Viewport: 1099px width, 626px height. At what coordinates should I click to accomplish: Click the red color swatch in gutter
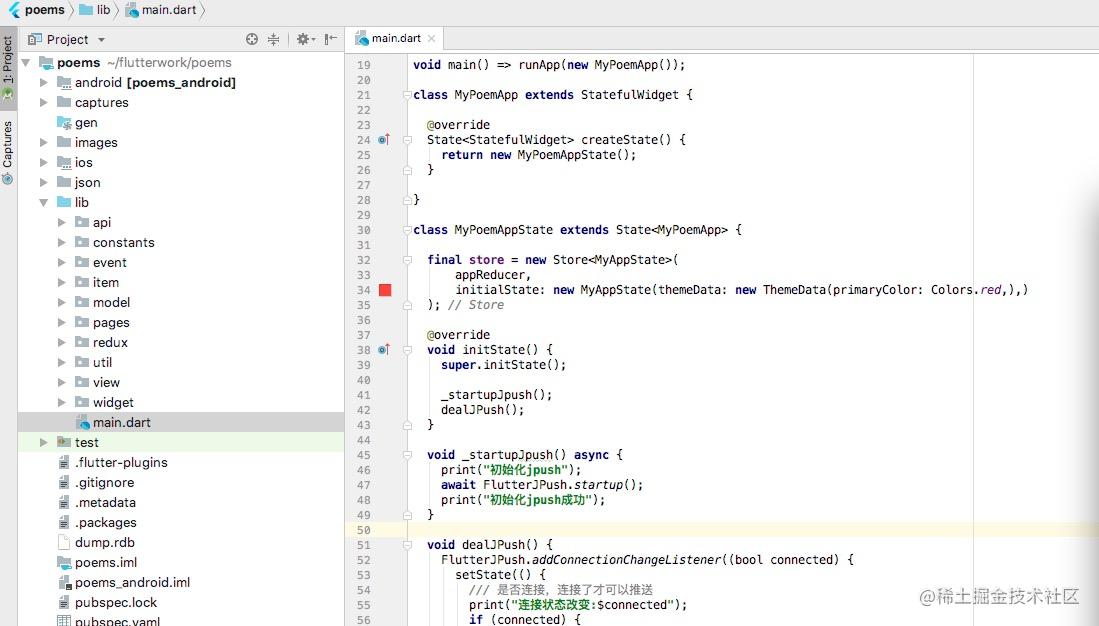pyautogui.click(x=385, y=290)
